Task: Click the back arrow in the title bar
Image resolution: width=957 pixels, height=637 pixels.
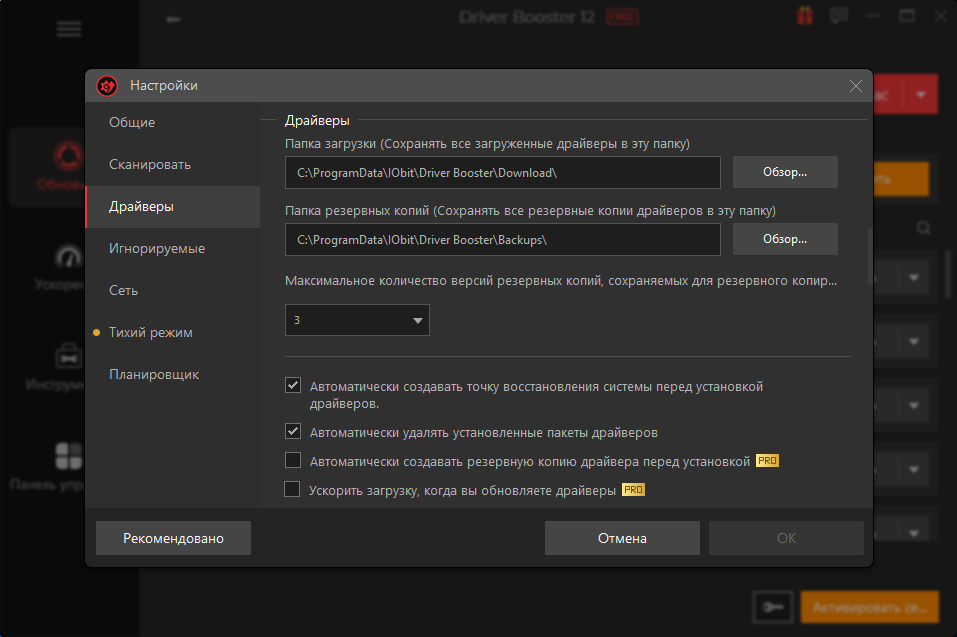Action: pyautogui.click(x=174, y=17)
